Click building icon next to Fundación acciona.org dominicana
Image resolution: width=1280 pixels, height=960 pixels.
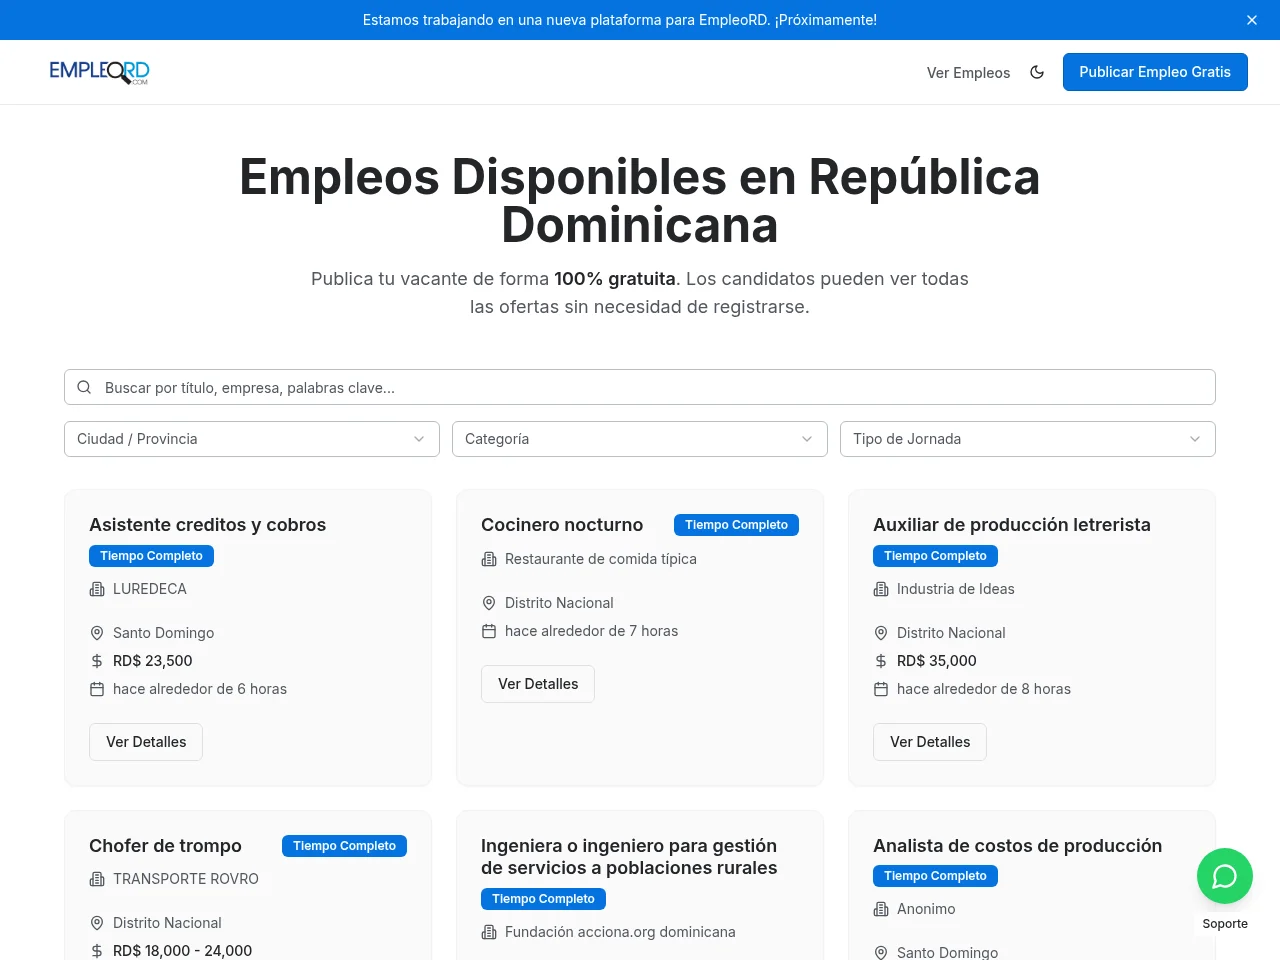[489, 932]
